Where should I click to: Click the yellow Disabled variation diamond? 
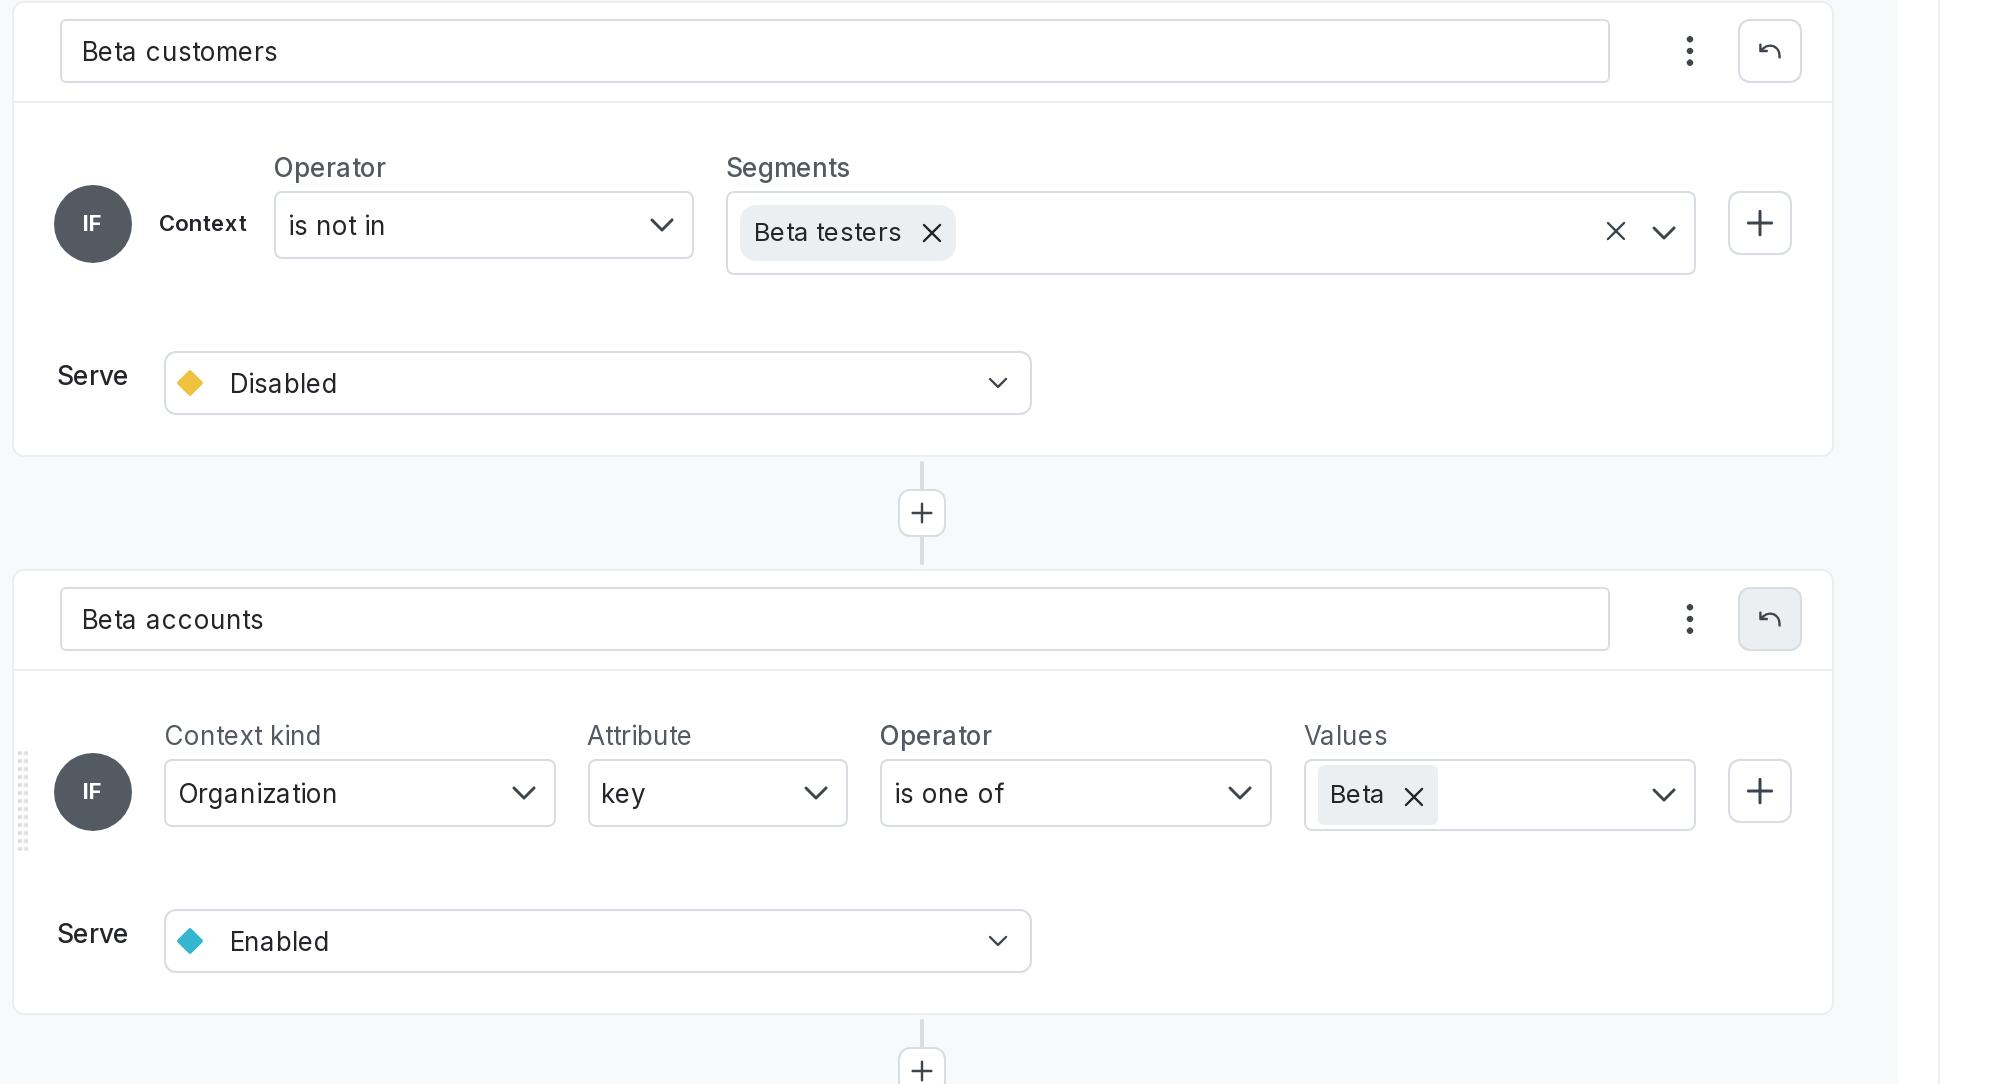point(190,383)
